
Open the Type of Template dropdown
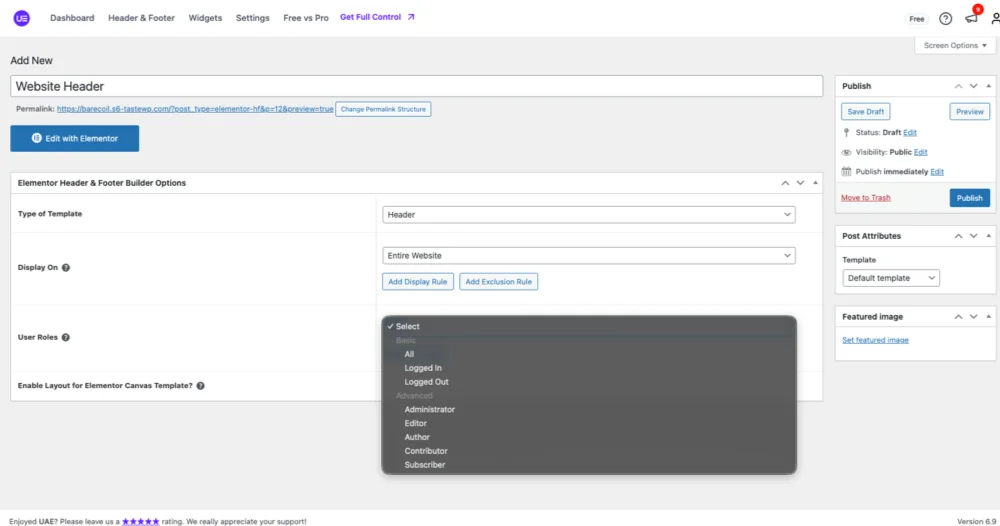pos(589,215)
